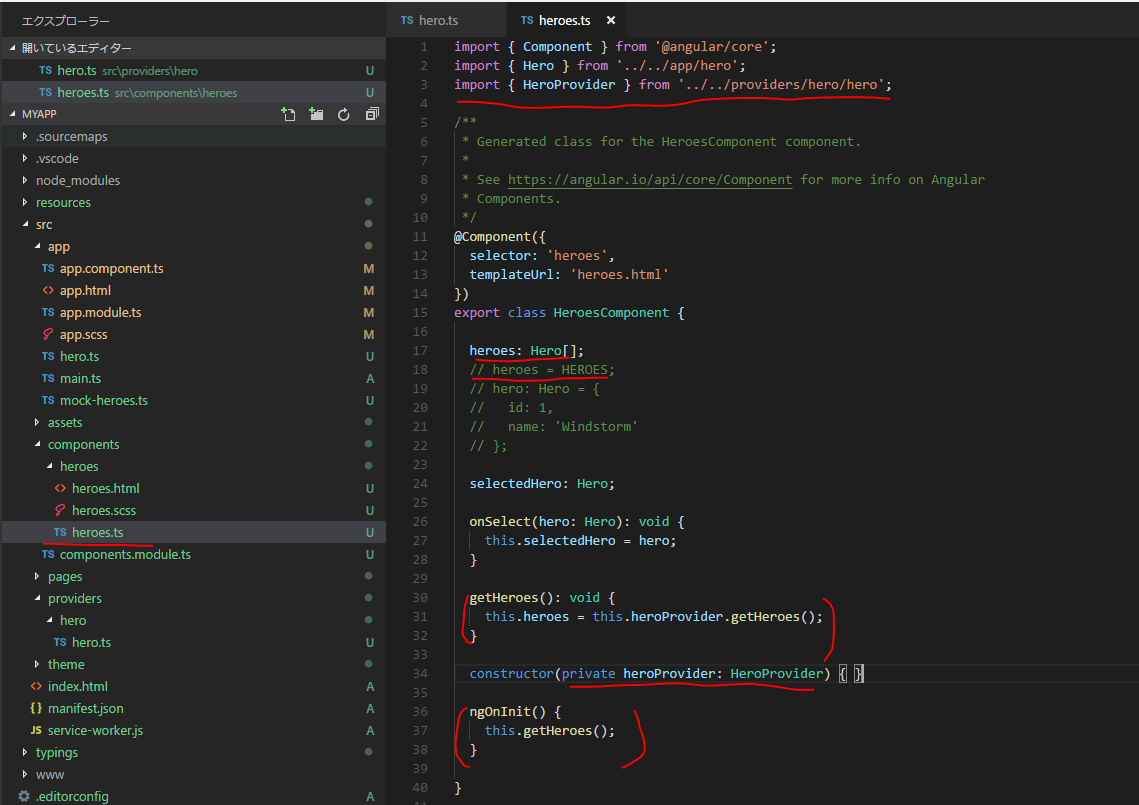Click the HeroProvider type in the constructor

point(777,673)
